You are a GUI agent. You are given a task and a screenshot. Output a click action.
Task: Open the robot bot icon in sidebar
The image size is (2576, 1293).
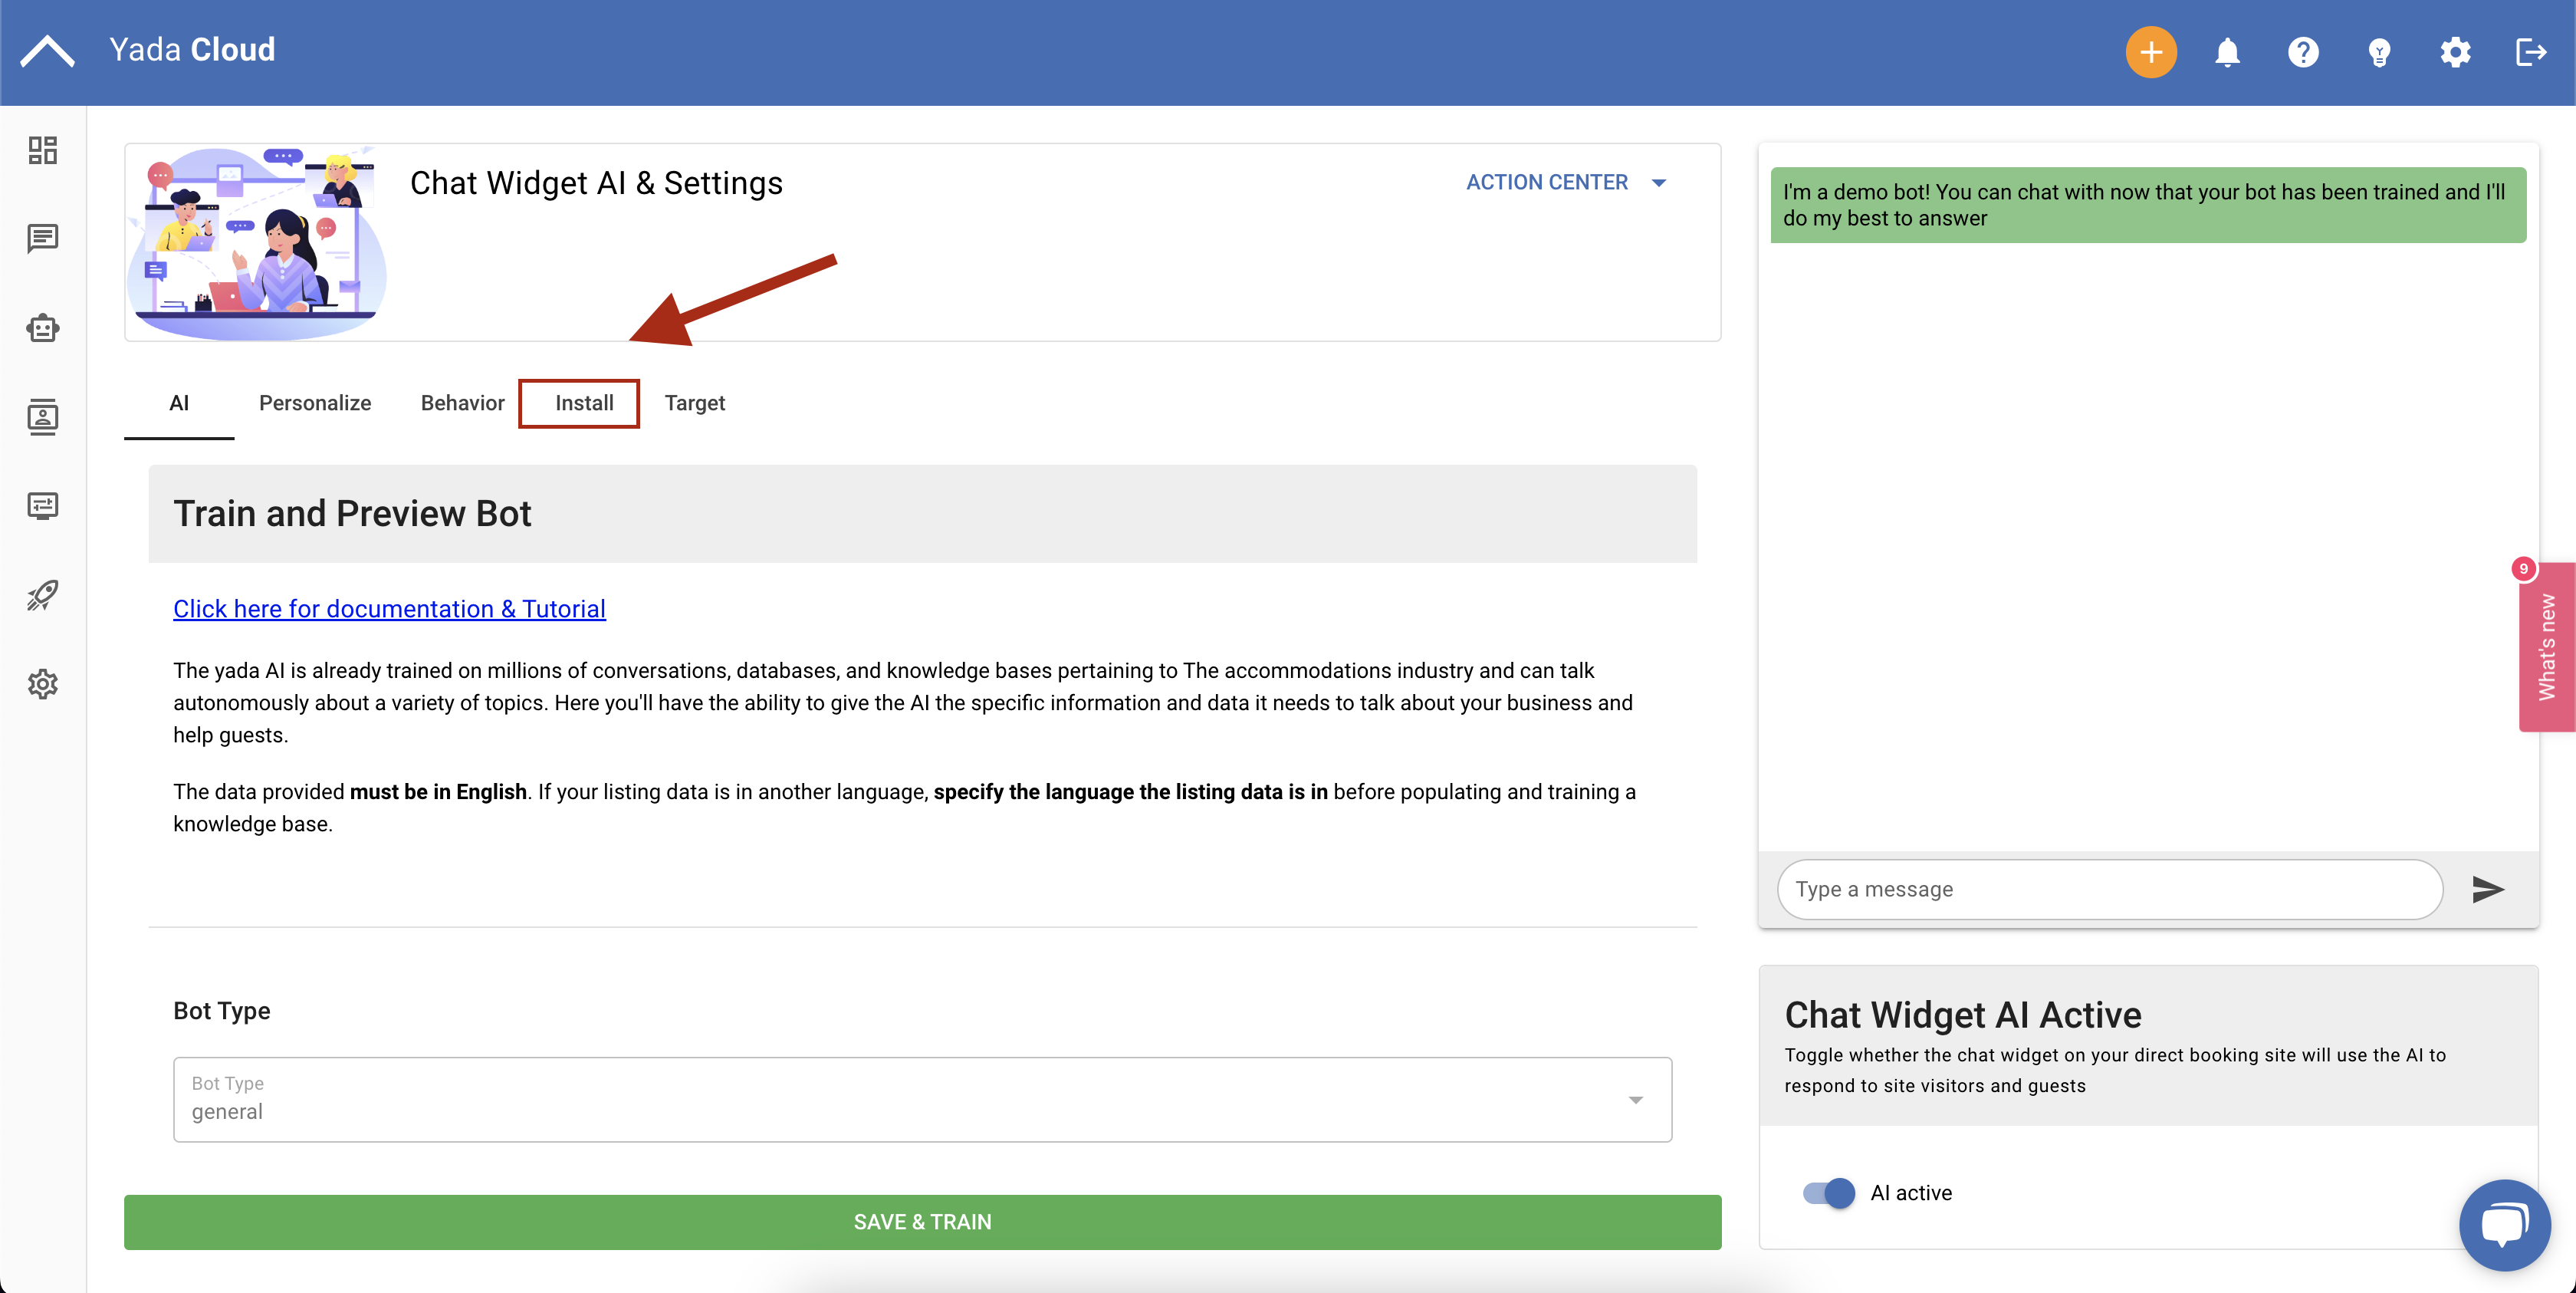(x=42, y=328)
